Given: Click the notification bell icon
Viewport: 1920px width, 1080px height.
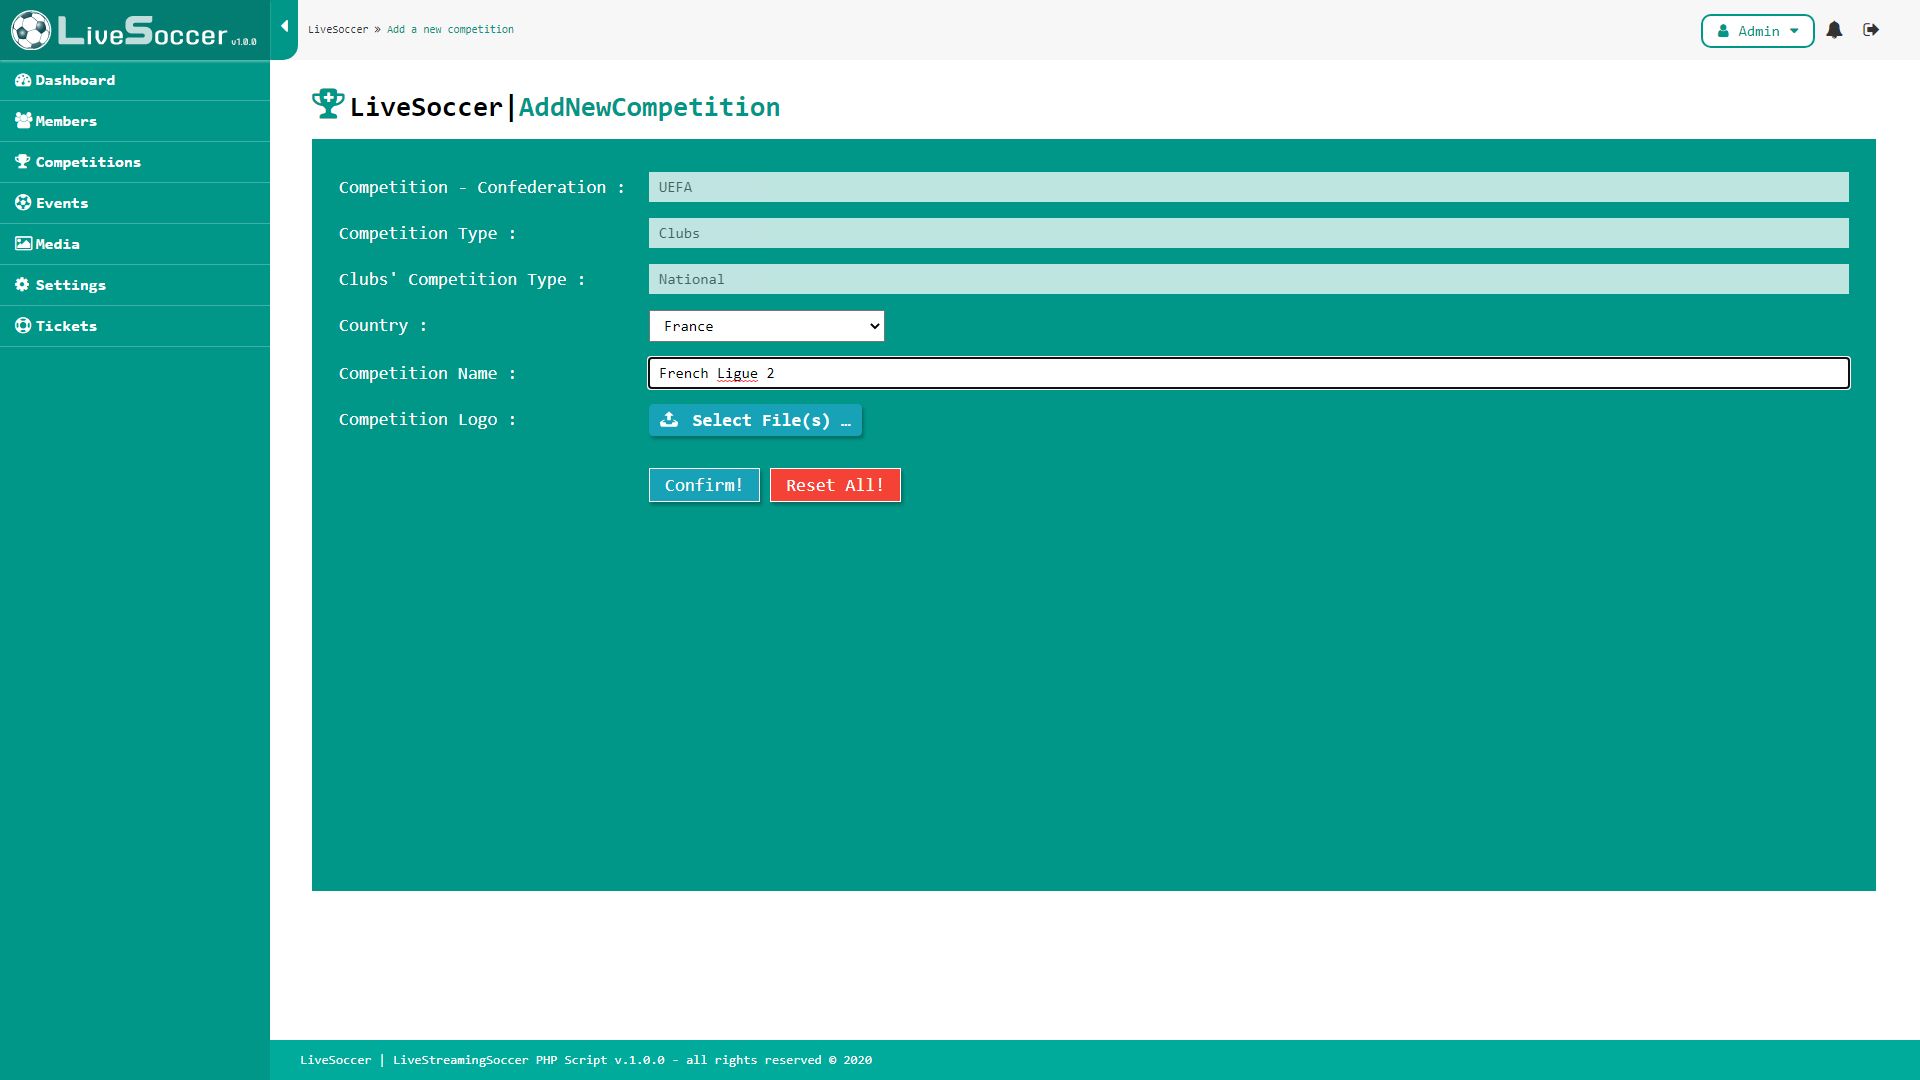Looking at the screenshot, I should [x=1834, y=30].
